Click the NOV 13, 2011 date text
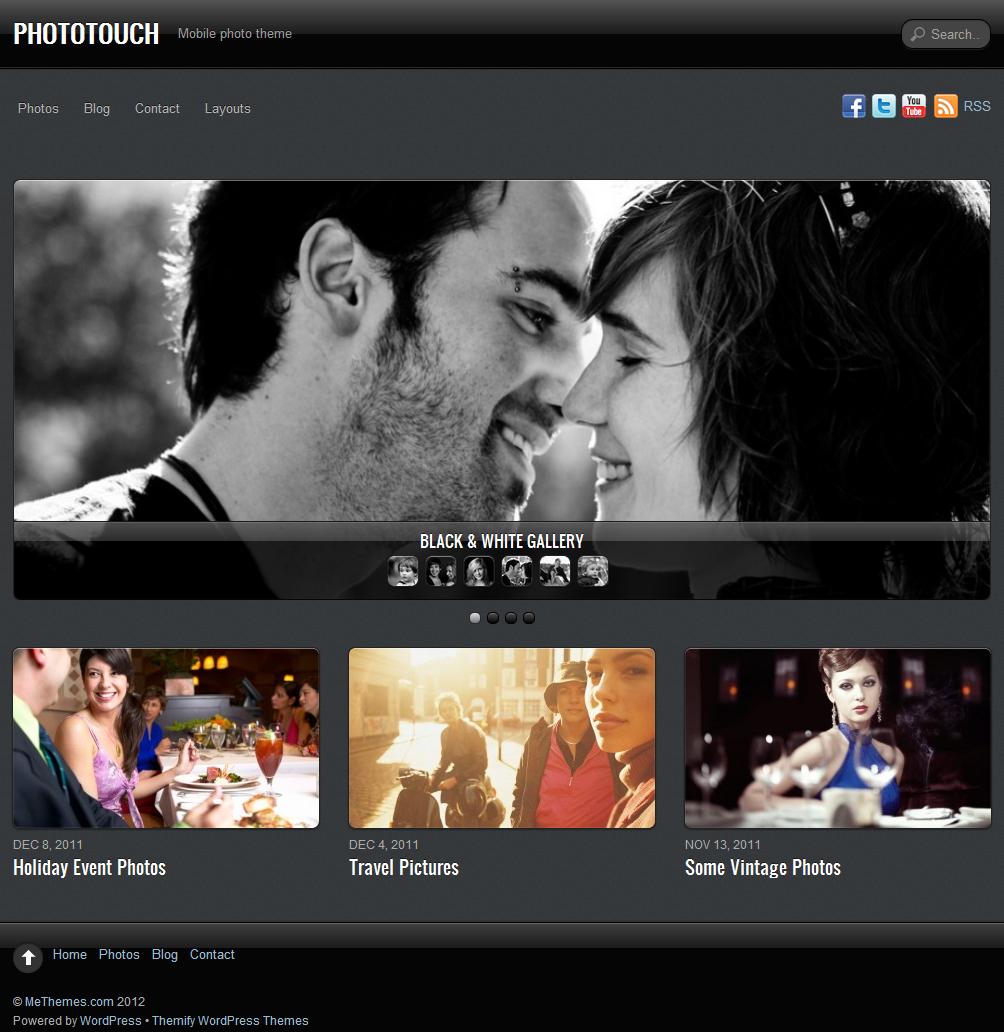 tap(723, 844)
